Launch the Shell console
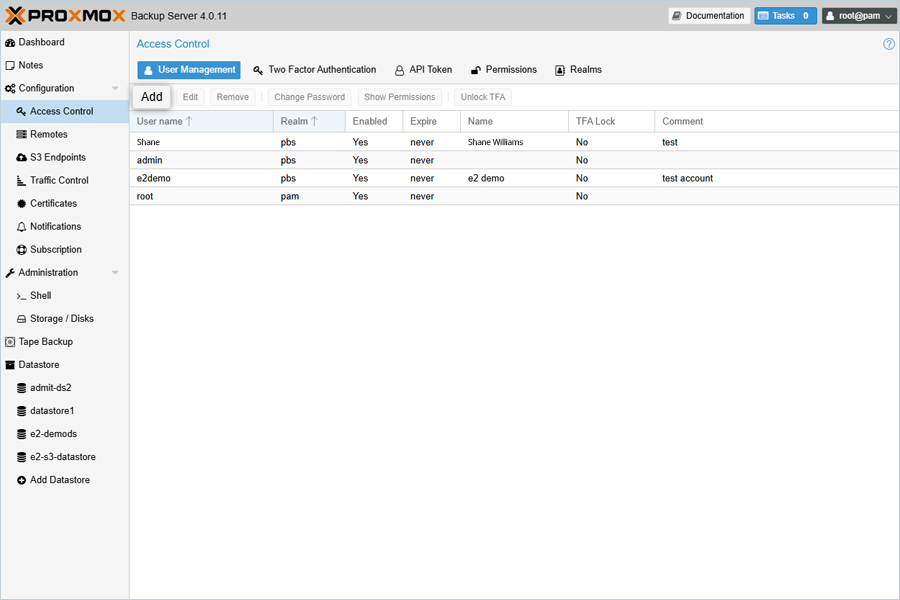Screen dimensions: 900x600 pyautogui.click(x=40, y=295)
